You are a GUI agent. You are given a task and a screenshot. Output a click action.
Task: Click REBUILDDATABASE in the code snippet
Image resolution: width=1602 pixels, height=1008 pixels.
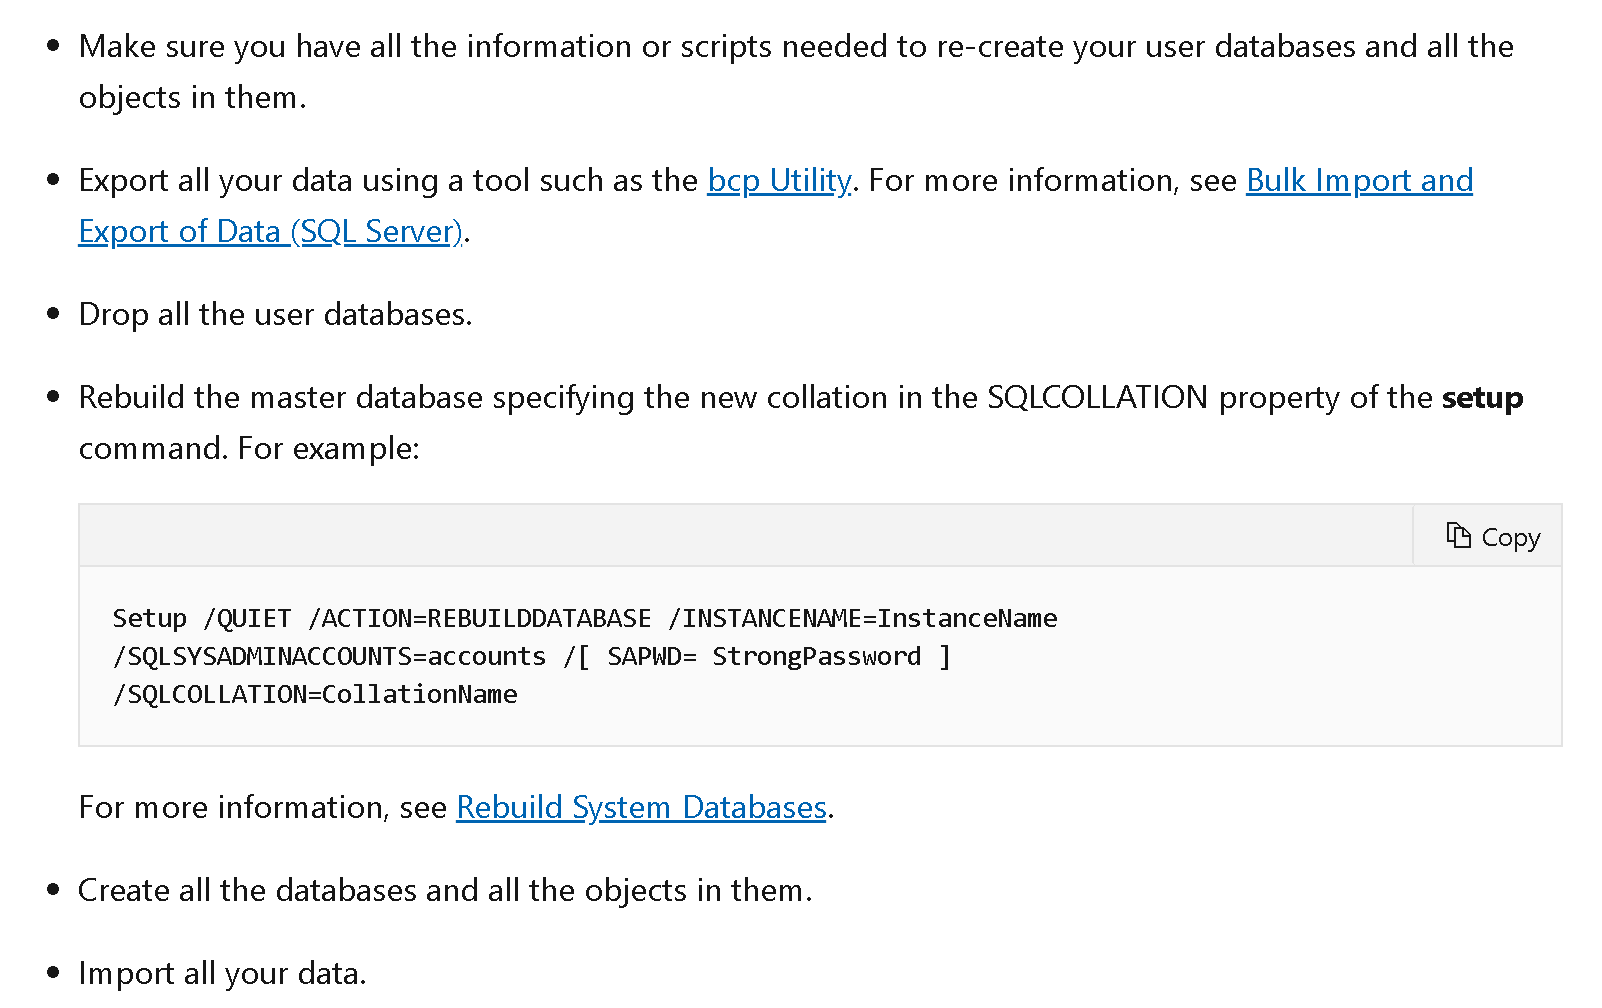[x=539, y=618]
